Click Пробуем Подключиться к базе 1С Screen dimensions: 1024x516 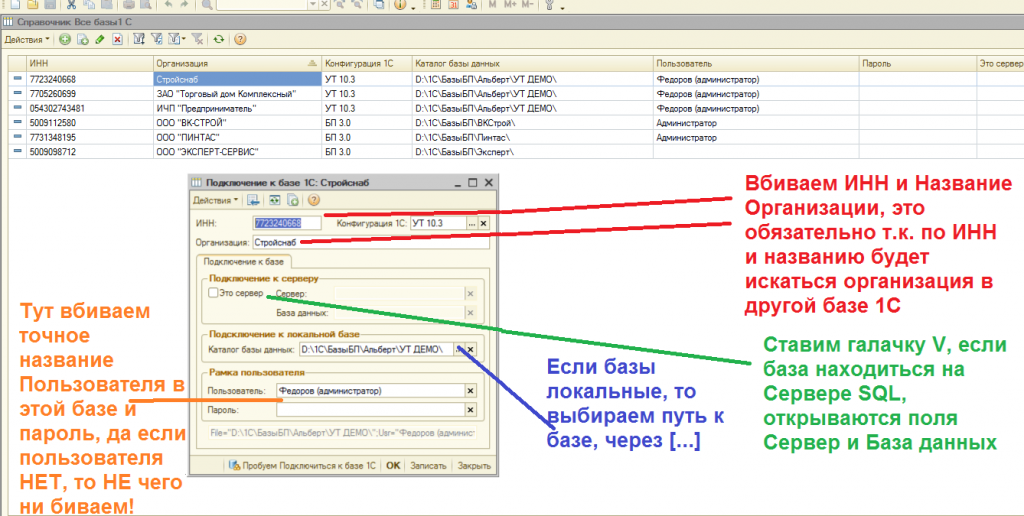(302, 466)
